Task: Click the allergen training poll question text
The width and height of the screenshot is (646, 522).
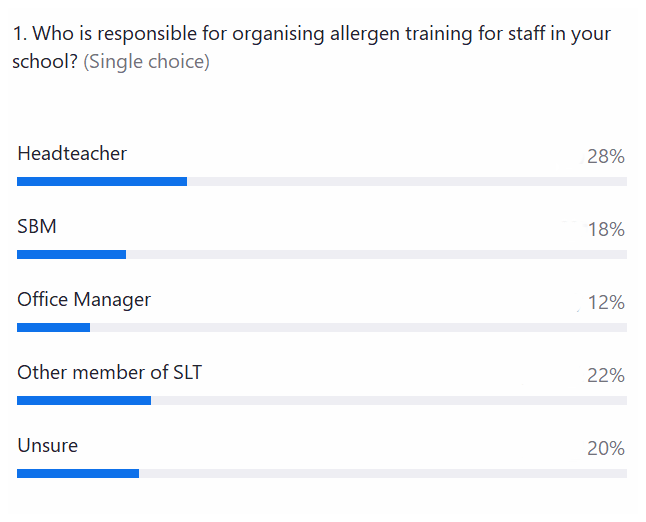Action: (311, 35)
